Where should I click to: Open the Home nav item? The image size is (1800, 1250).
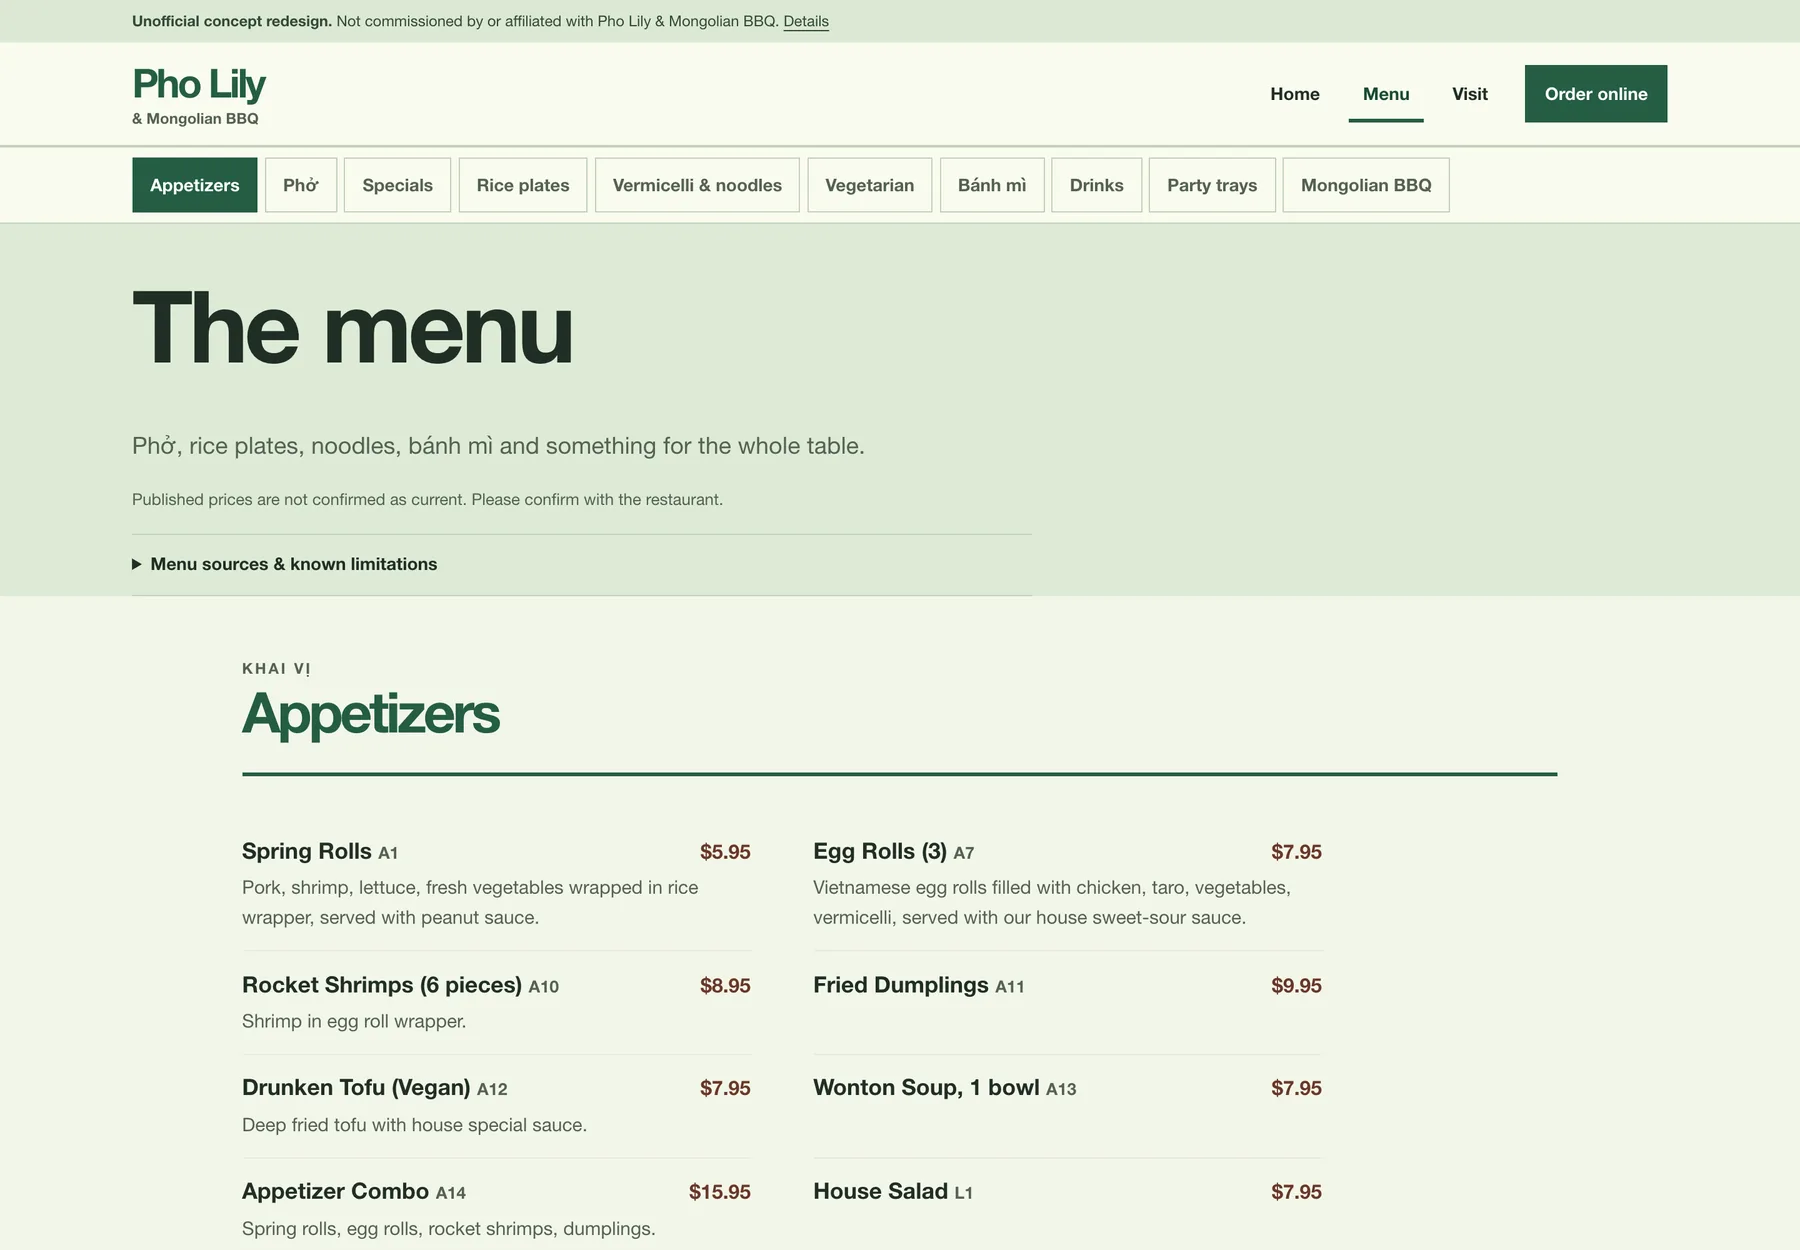(1295, 94)
